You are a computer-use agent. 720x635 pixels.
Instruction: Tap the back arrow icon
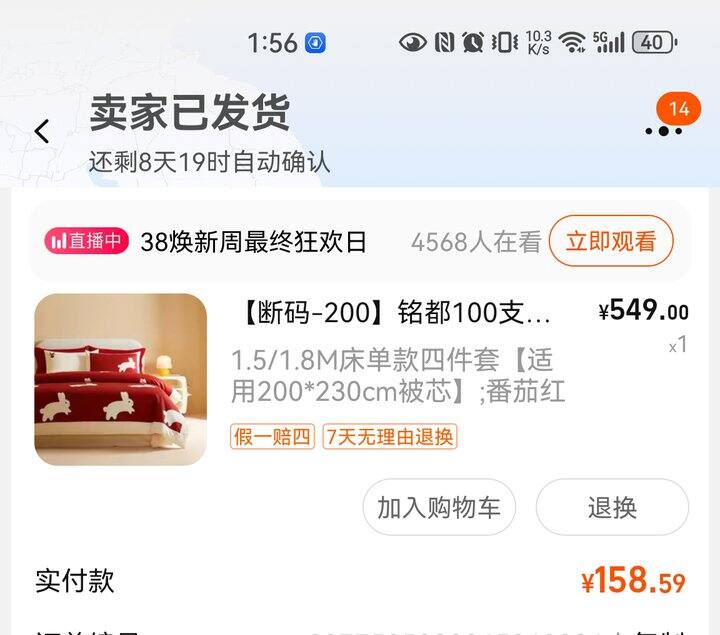pos(42,131)
